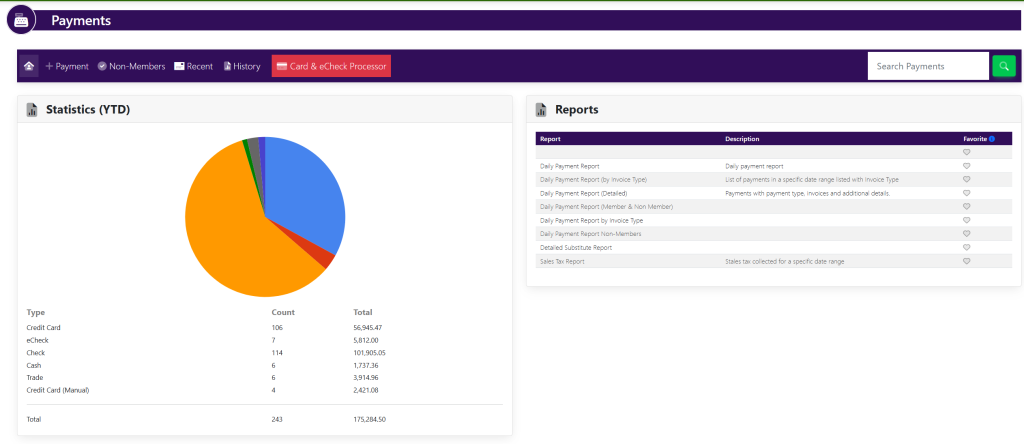Screen dimensions: 1024x444
Task: Open payment History
Action: (242, 66)
